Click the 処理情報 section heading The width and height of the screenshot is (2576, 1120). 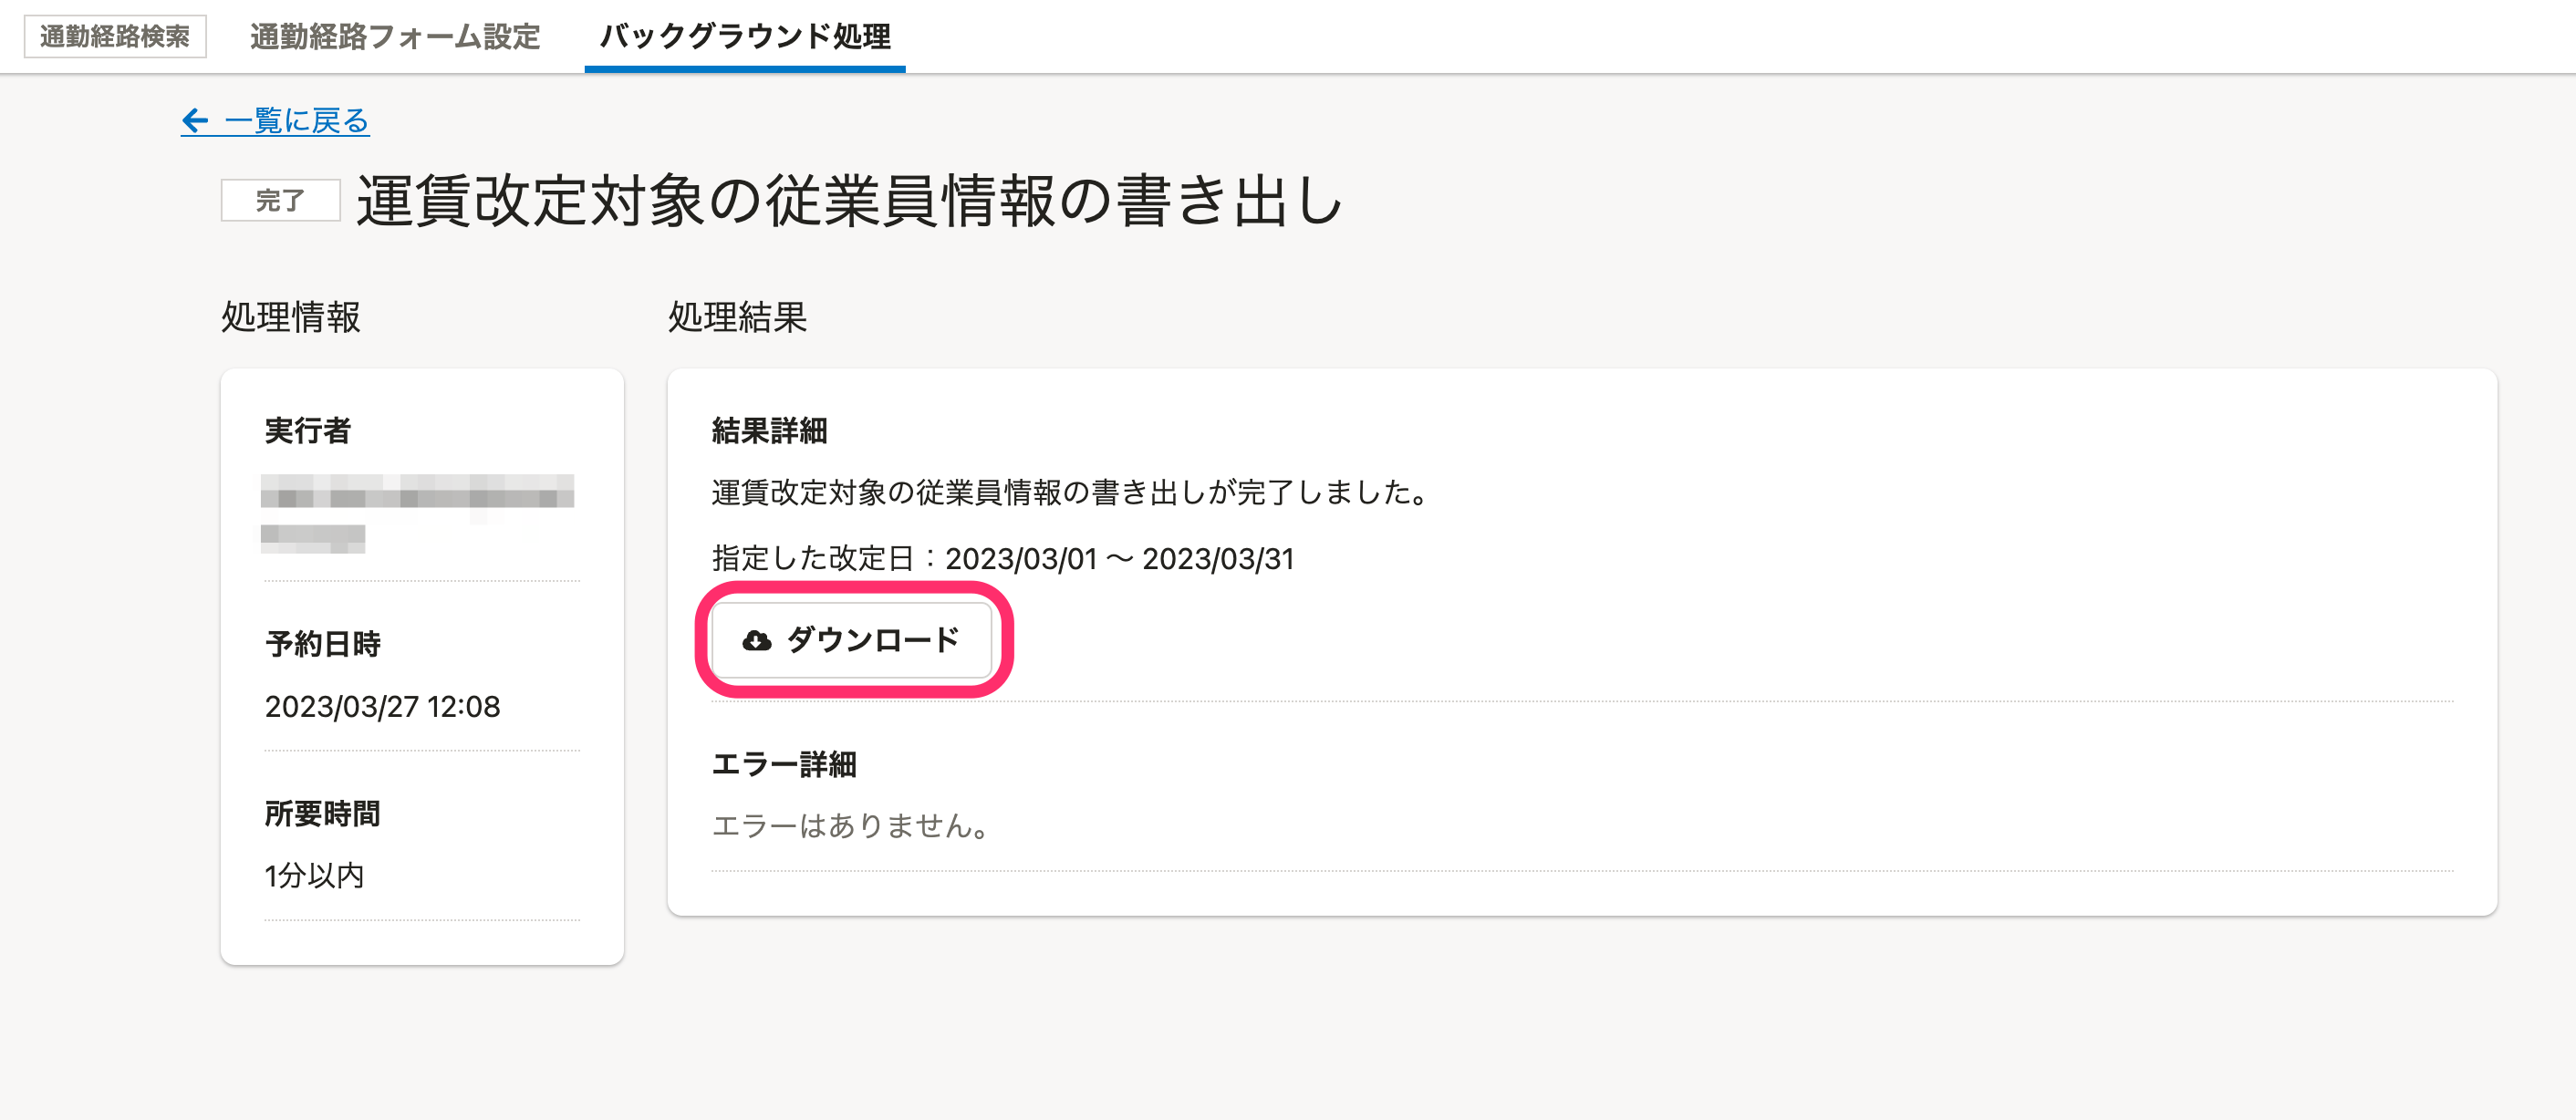291,317
